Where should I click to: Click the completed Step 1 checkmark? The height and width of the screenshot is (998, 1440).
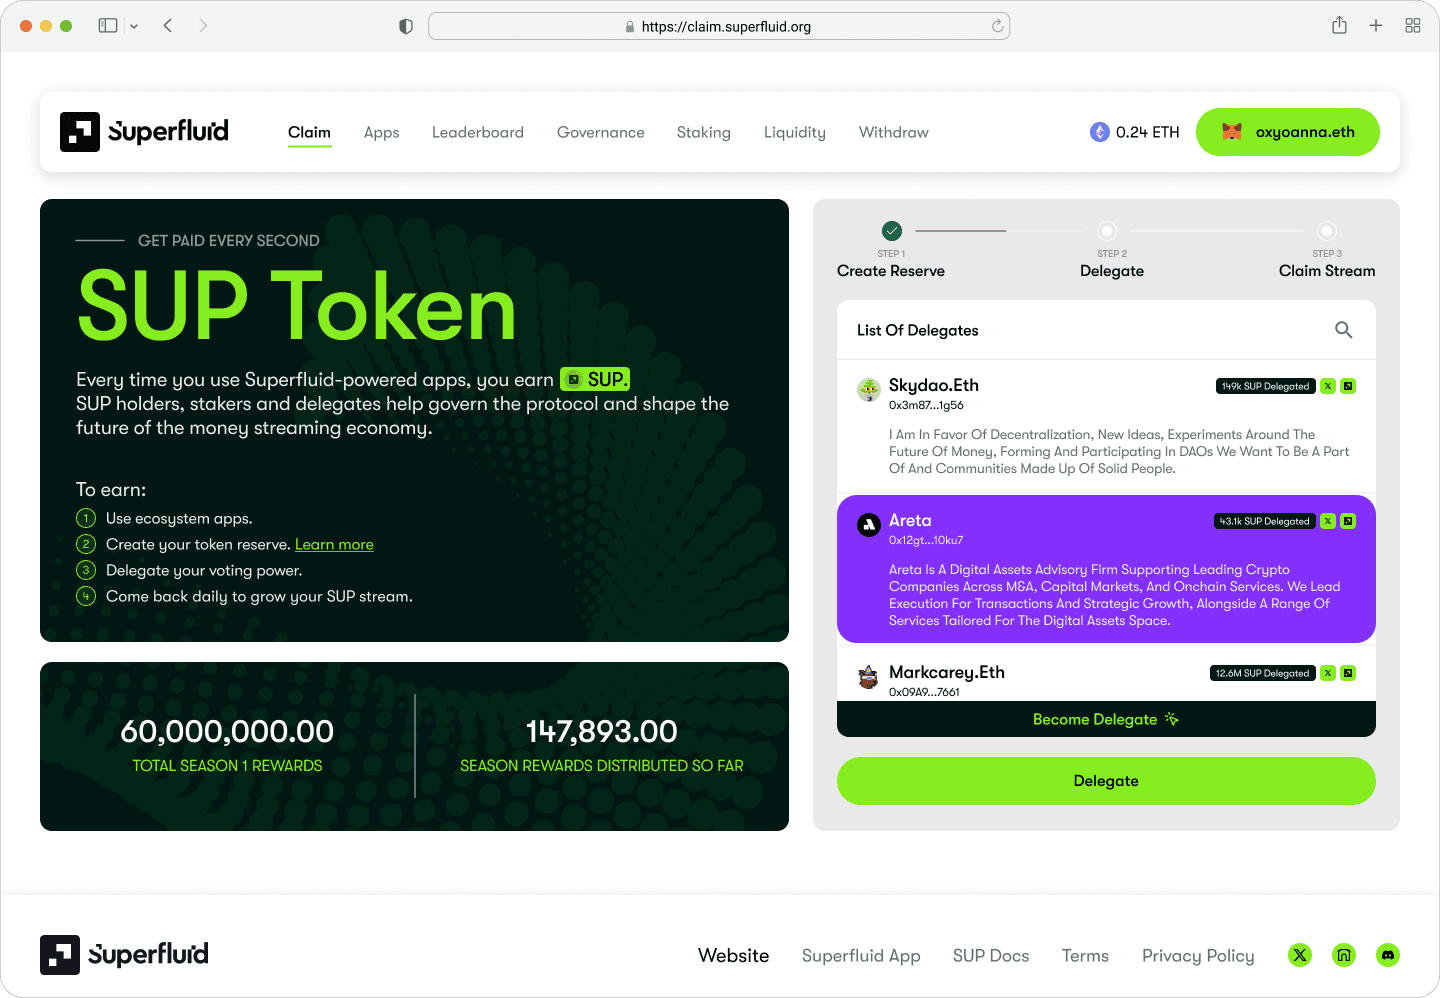coord(892,230)
